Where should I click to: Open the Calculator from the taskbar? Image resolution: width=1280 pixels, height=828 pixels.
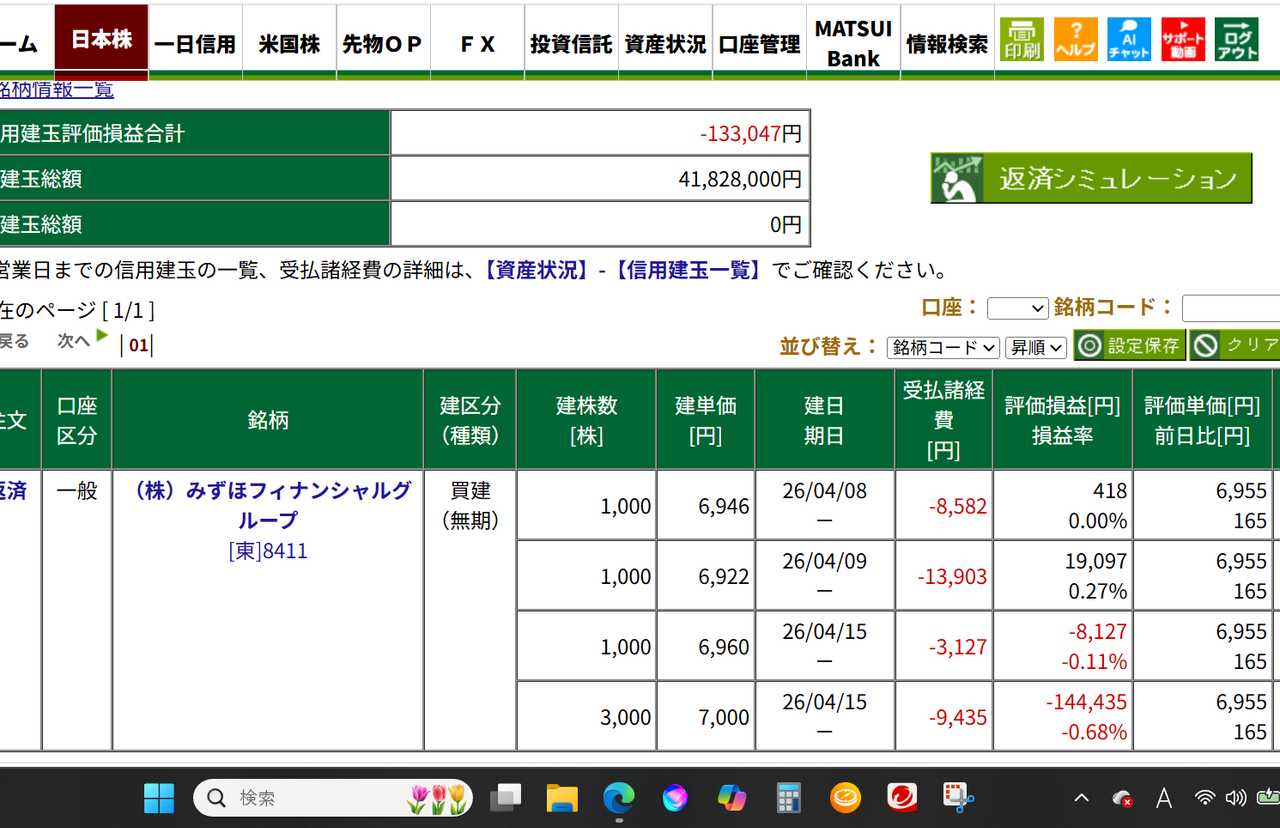pos(789,797)
